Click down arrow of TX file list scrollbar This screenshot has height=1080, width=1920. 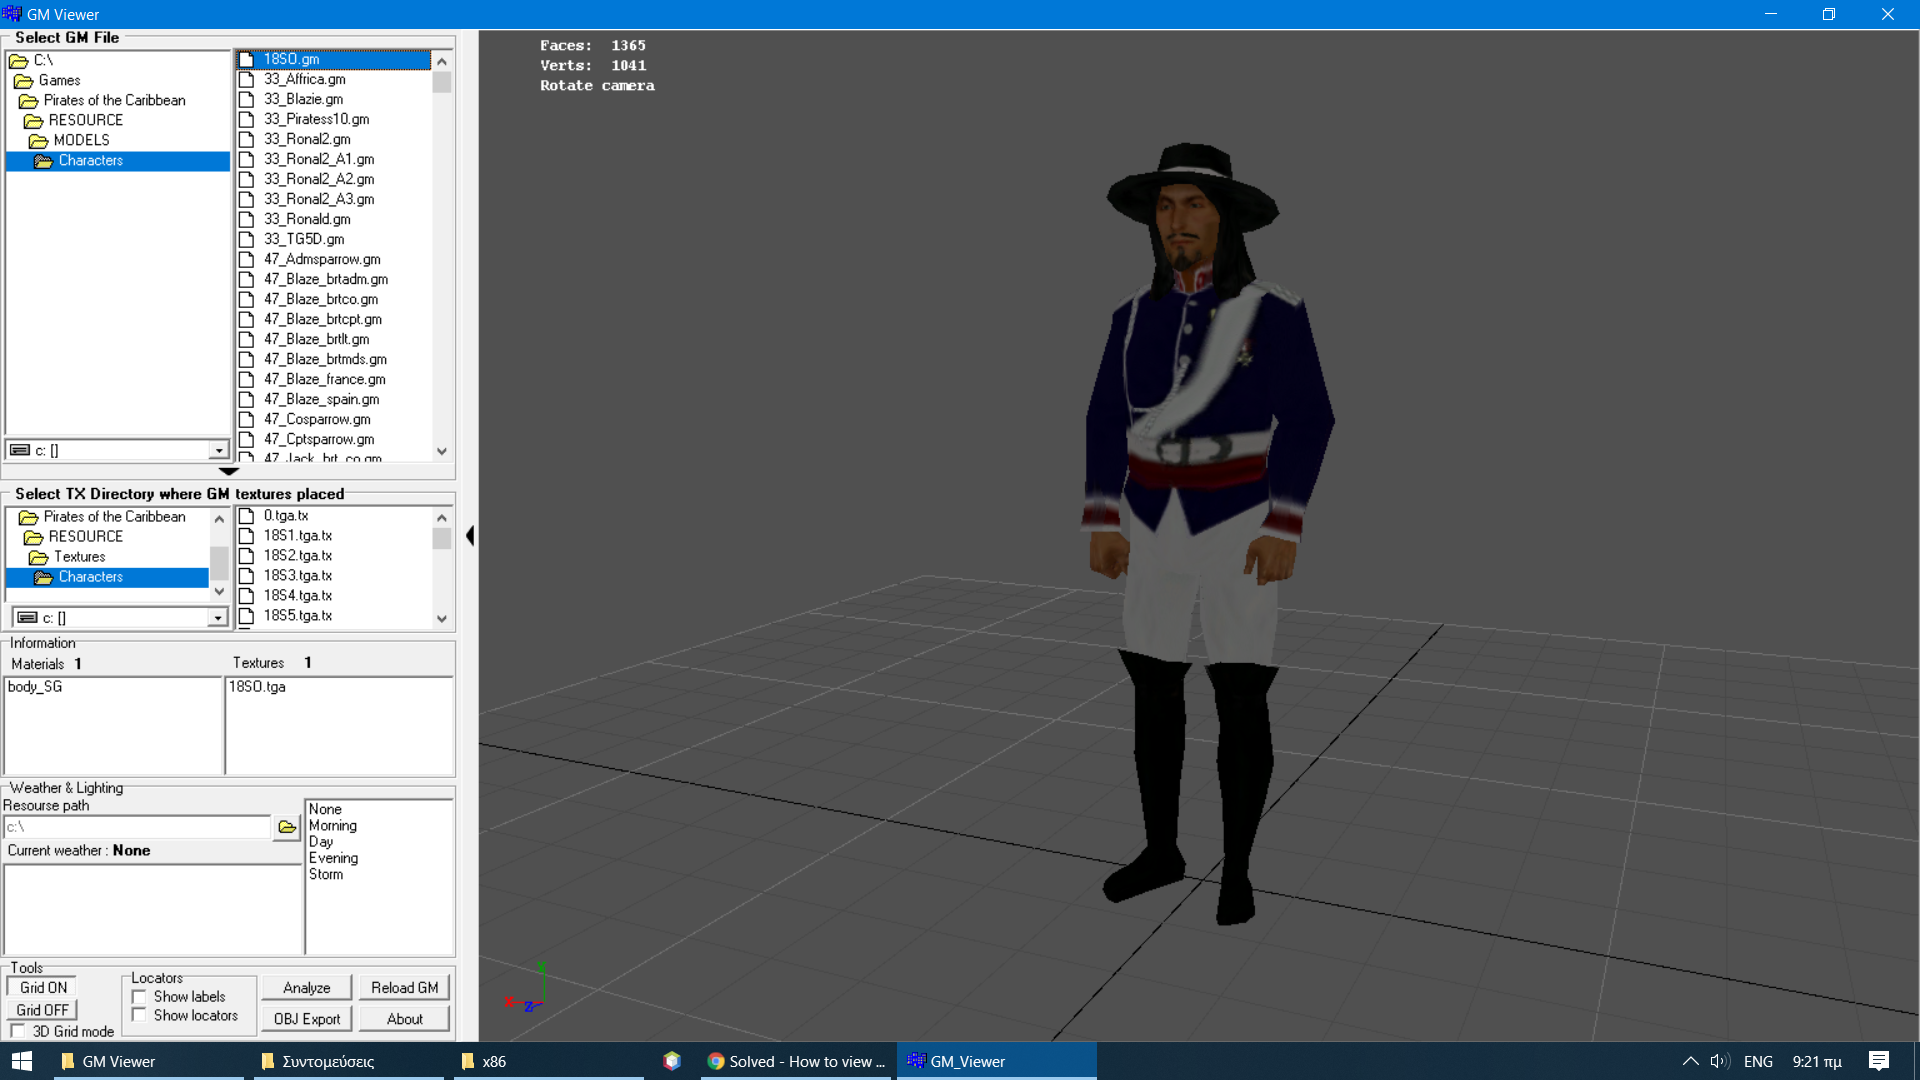(442, 619)
